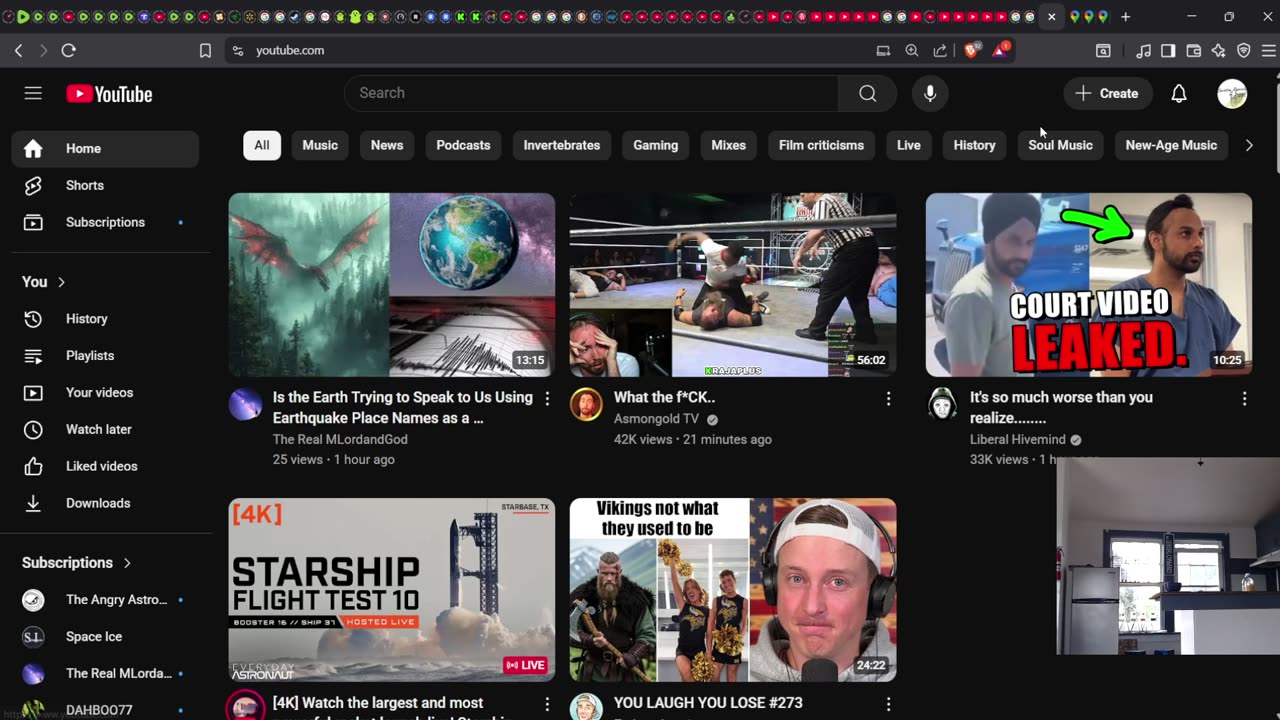Open more options for earthquake place names video
Viewport: 1280px width, 720px height.
pyautogui.click(x=547, y=399)
